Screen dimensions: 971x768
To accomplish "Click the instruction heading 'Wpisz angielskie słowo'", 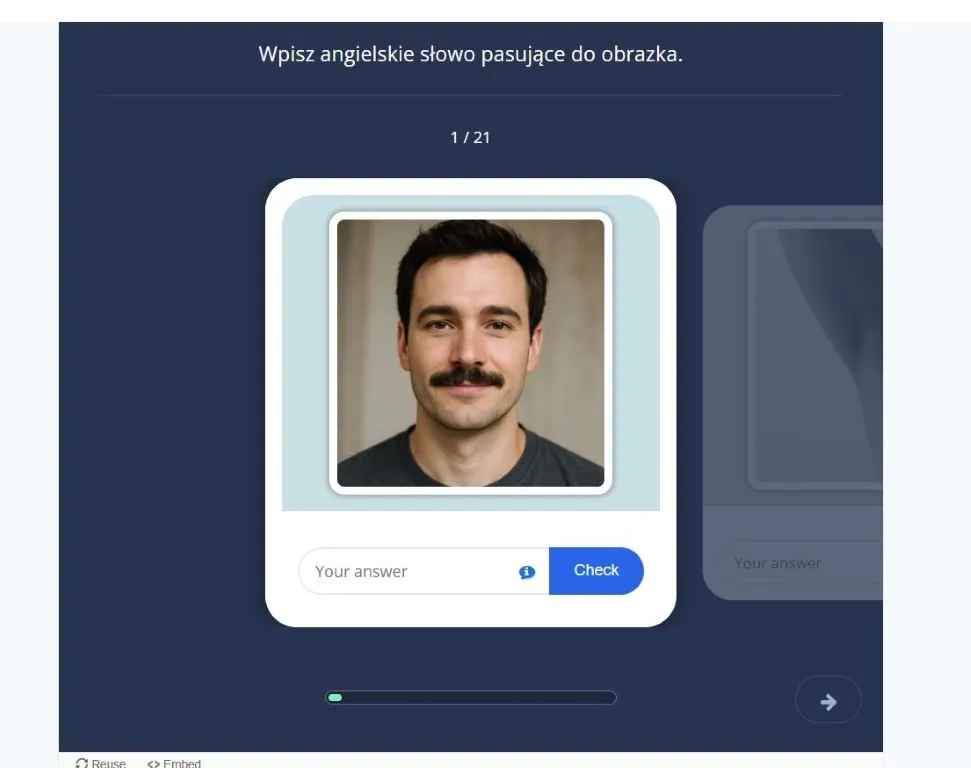I will point(470,54).
